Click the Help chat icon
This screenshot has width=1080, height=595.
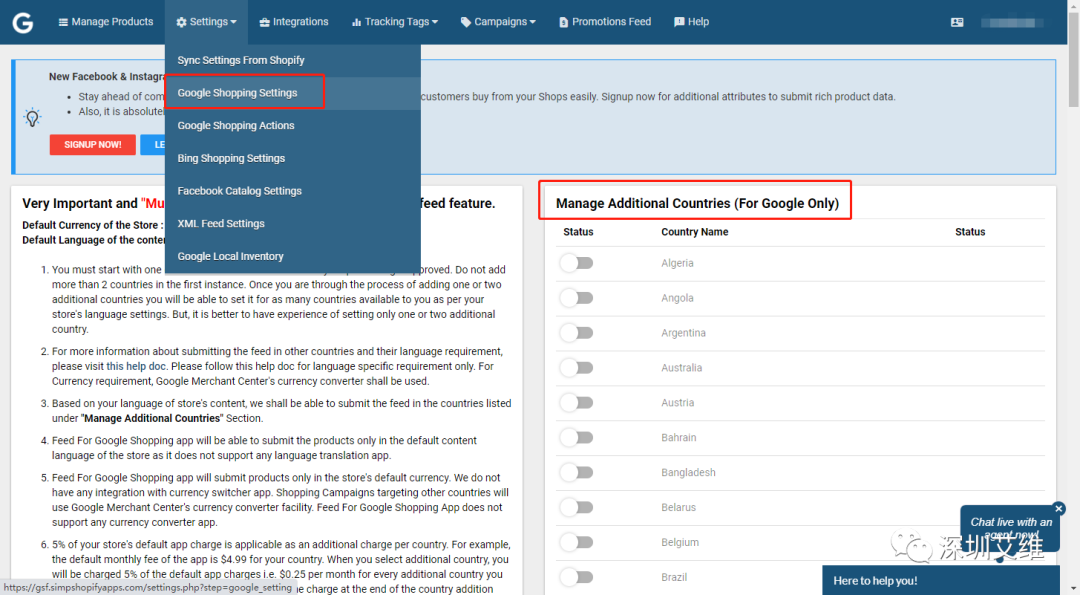[679, 22]
